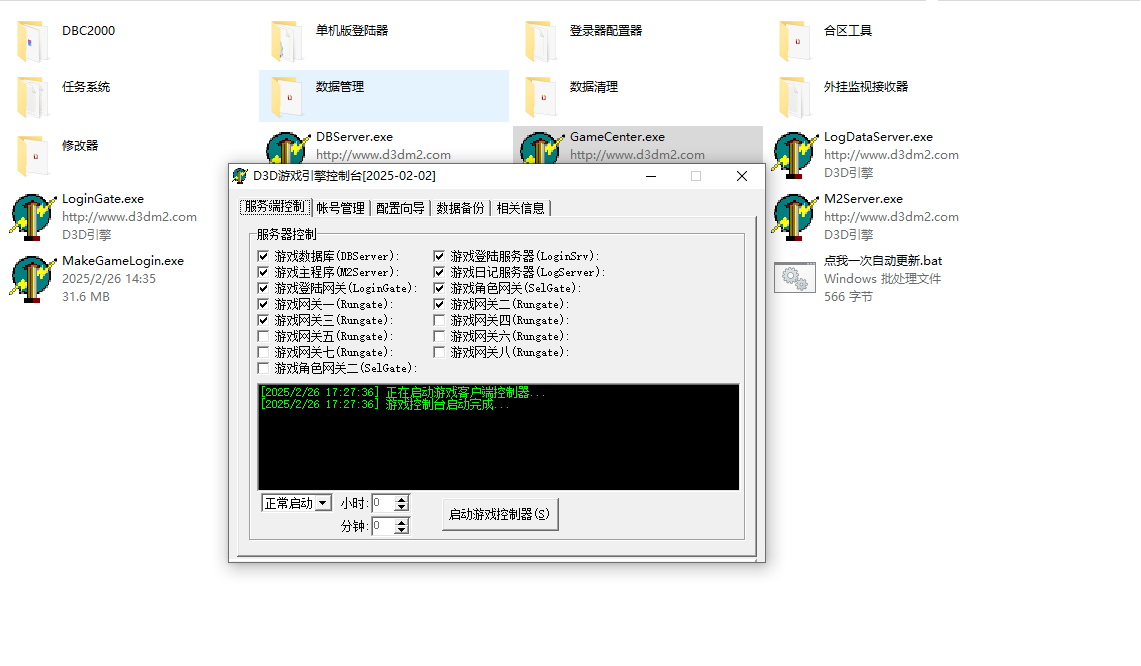This screenshot has height=666, width=1141.
Task: Select the LoginGate.exe file name text
Action: [103, 199]
